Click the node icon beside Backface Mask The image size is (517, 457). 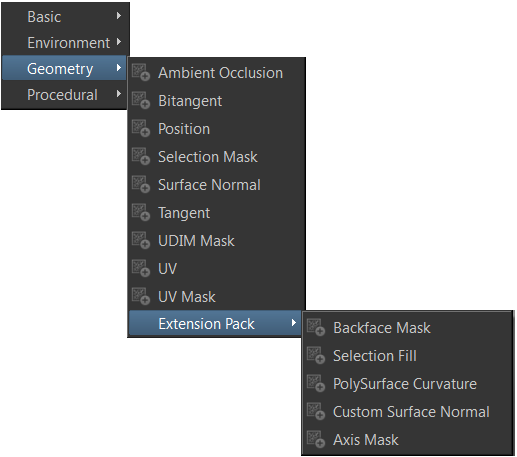point(316,327)
